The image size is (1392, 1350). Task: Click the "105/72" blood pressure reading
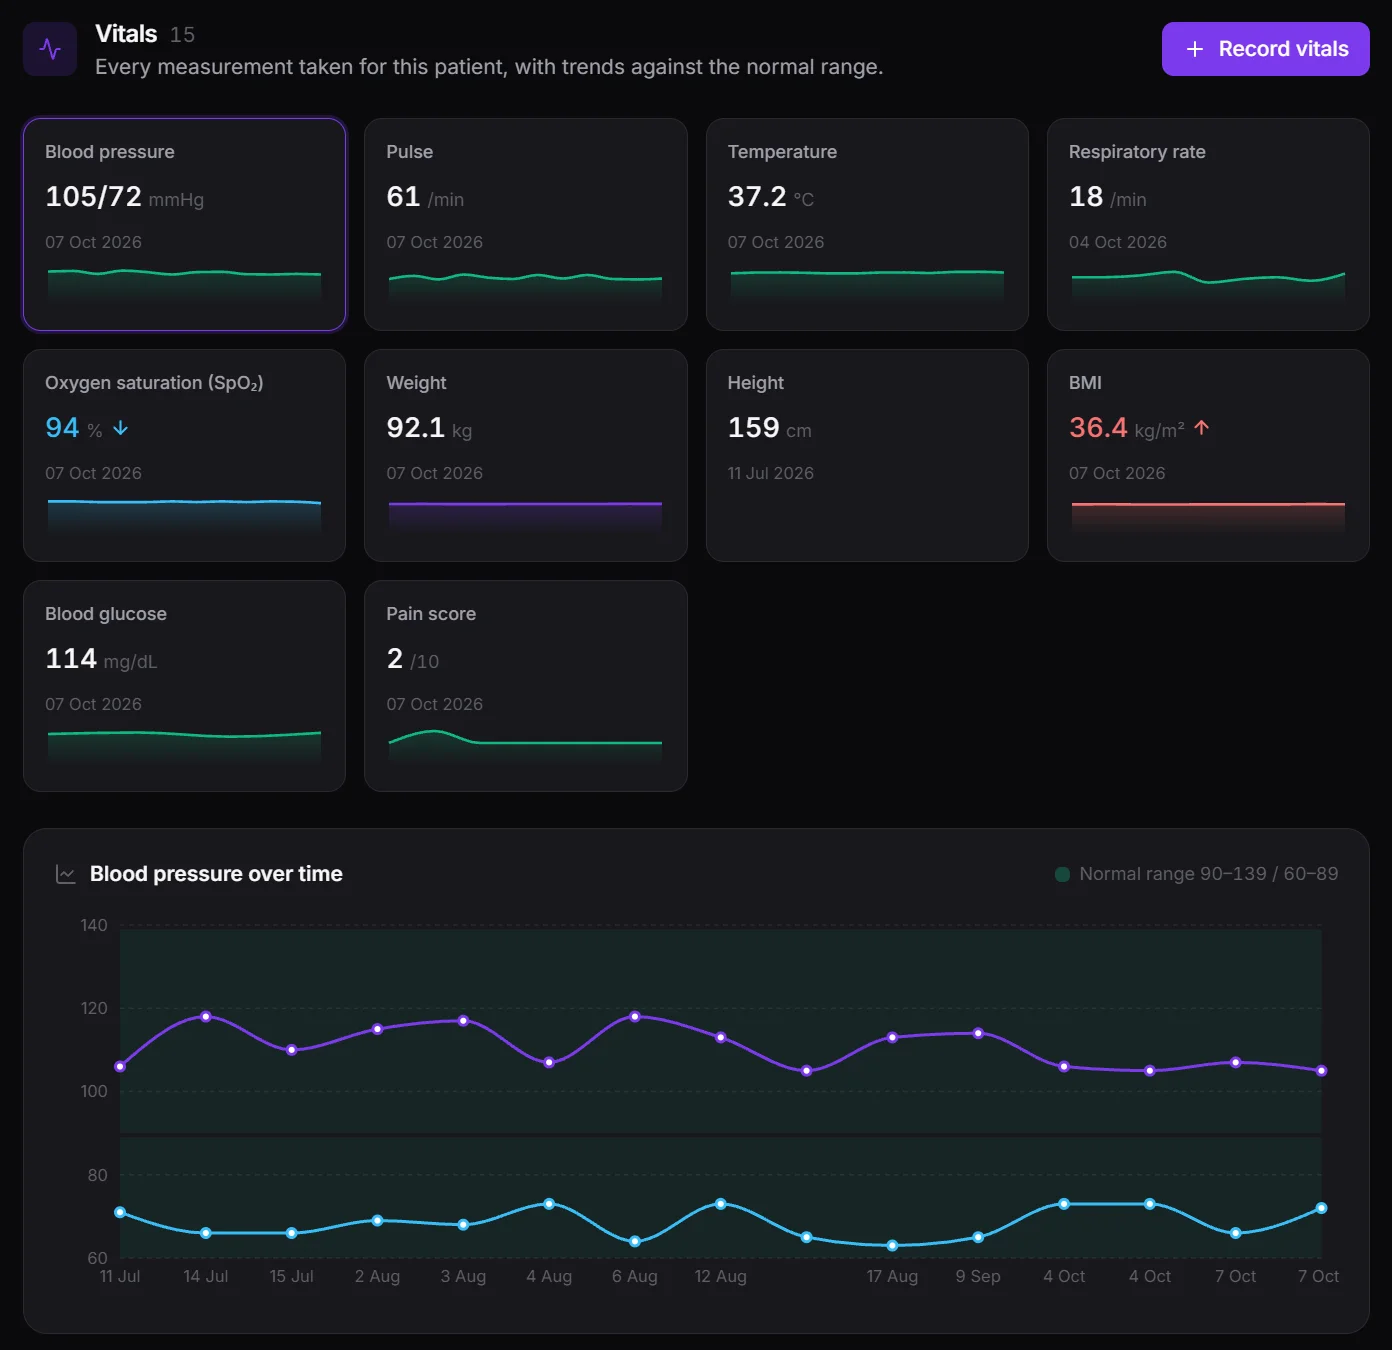(94, 197)
